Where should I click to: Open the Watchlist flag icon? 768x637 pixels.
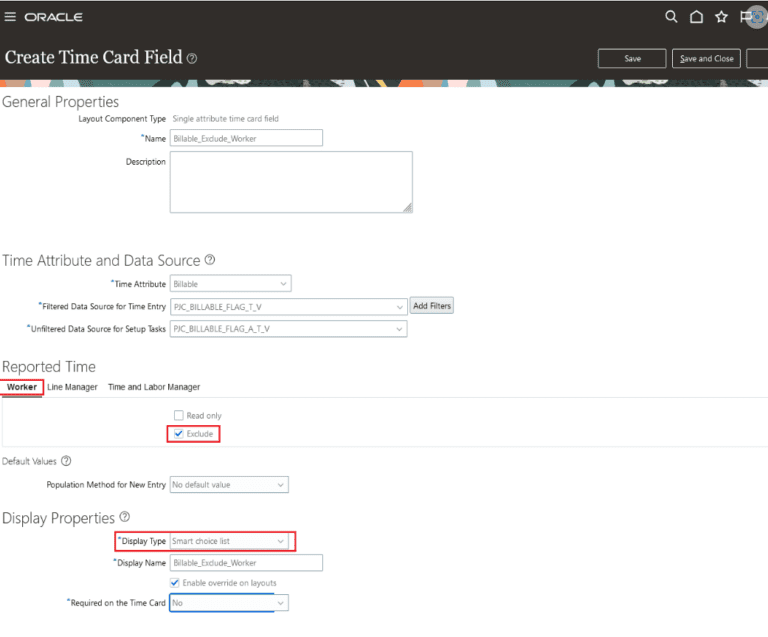(744, 17)
